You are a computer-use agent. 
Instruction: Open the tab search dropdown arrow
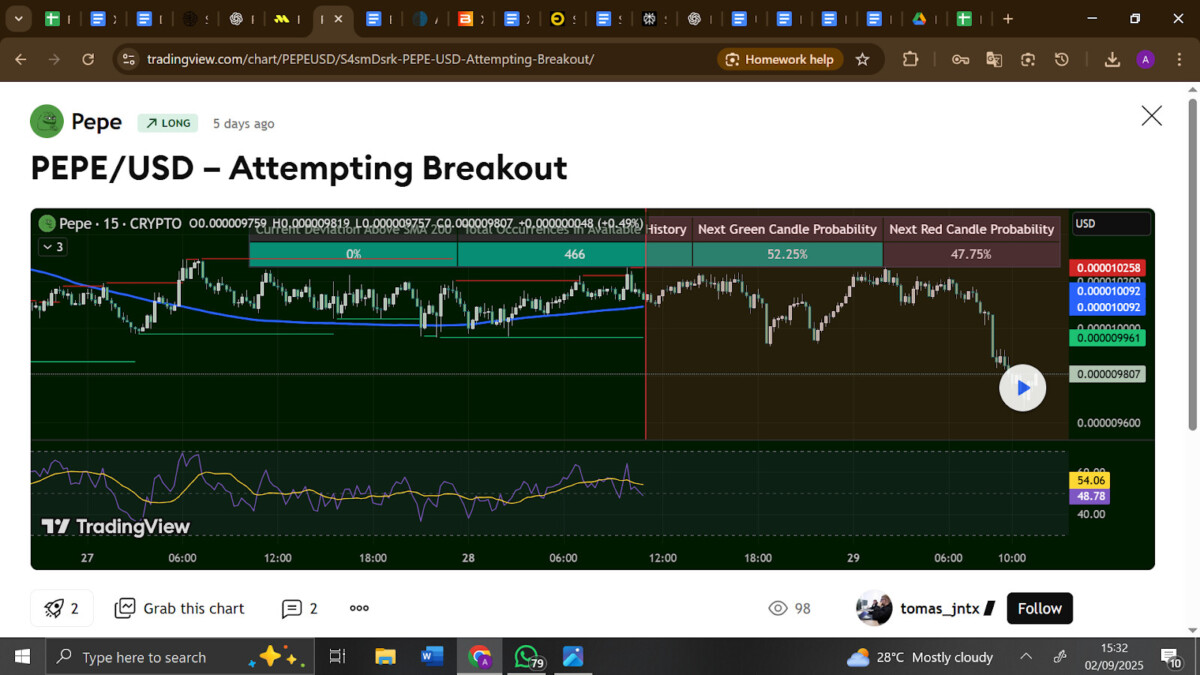click(x=18, y=18)
